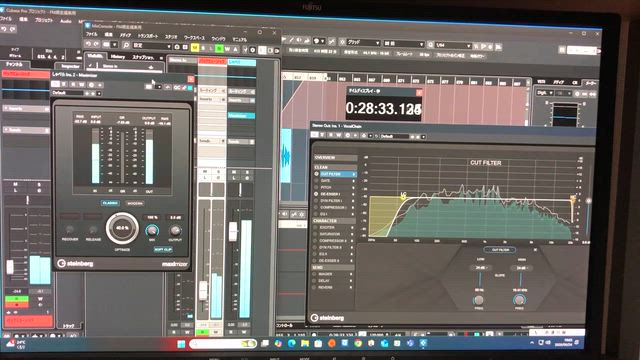
Task: Click the OUTPUT knob in Maximizer
Action: pos(176,231)
